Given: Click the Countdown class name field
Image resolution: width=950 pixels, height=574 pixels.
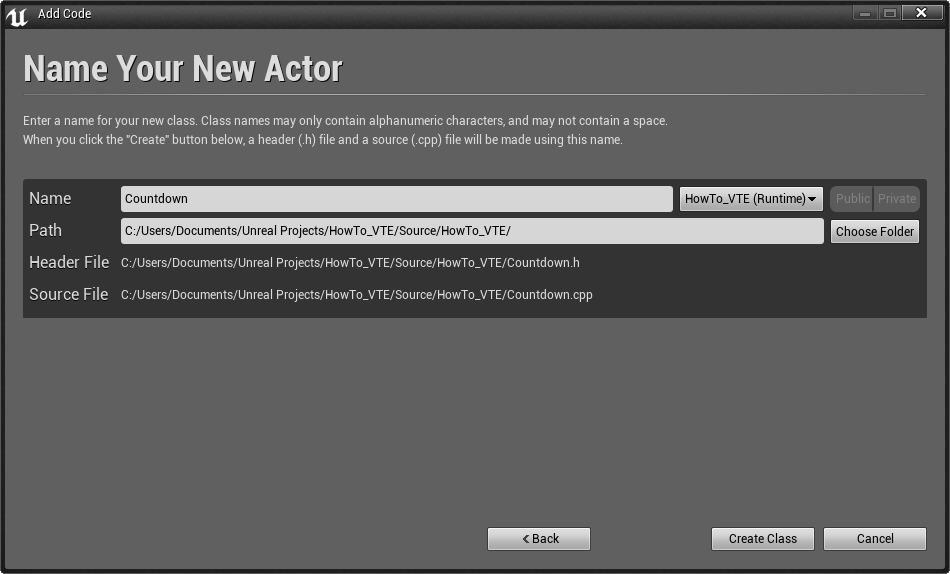Looking at the screenshot, I should click(397, 199).
